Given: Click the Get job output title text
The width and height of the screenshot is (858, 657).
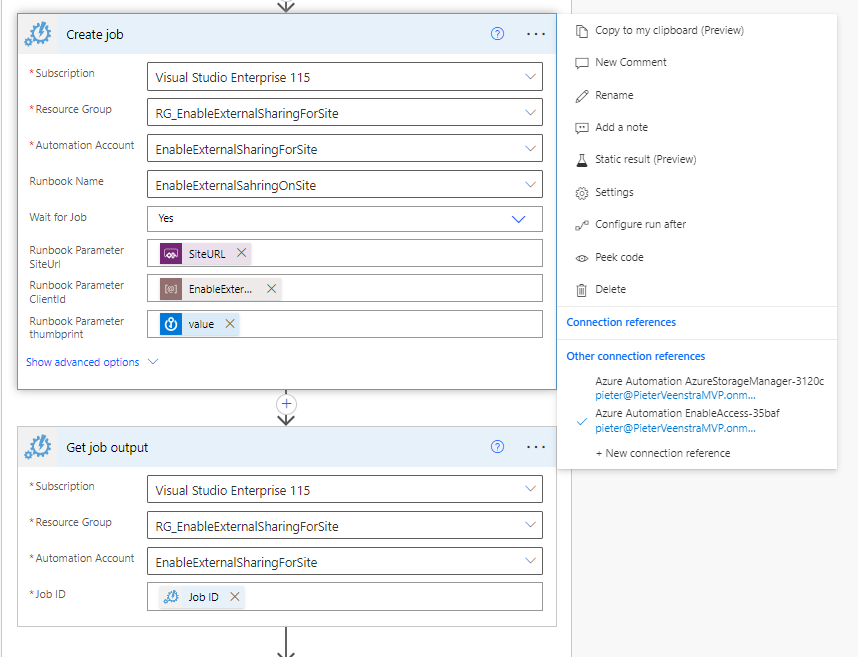Looking at the screenshot, I should click(x=107, y=447).
